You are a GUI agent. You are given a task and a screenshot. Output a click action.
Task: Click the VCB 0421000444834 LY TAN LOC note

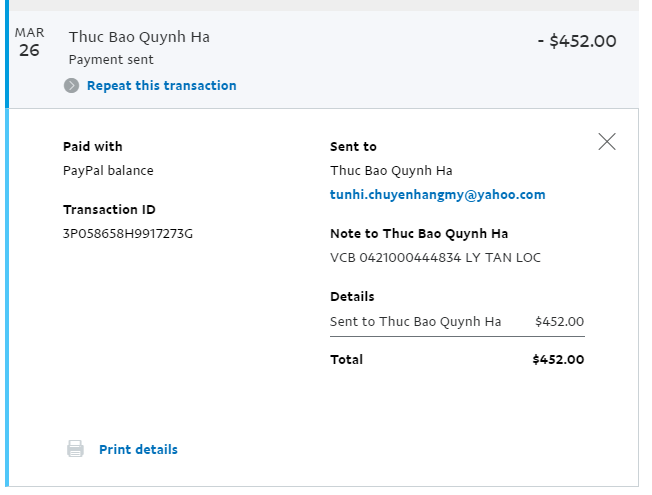click(x=435, y=258)
